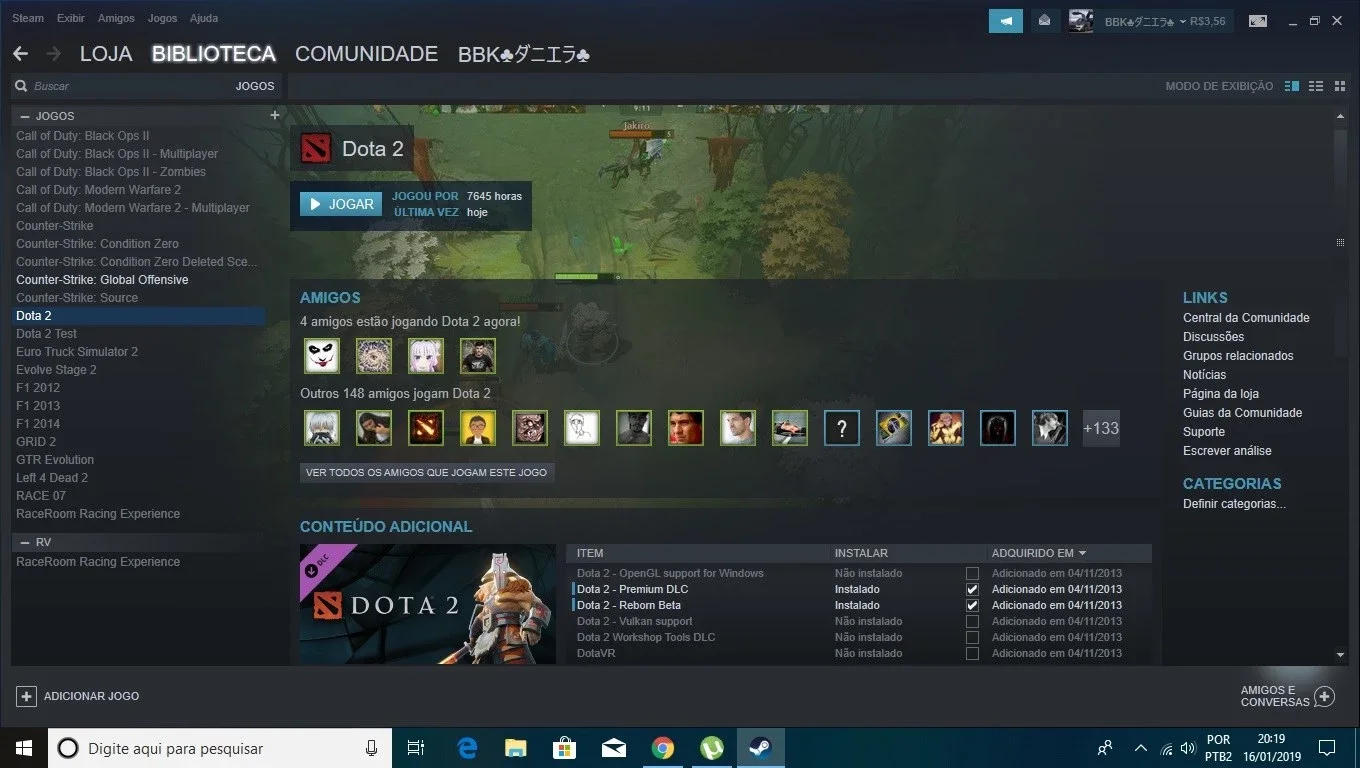
Task: Open Microsoft Edge from the taskbar
Action: click(467, 748)
